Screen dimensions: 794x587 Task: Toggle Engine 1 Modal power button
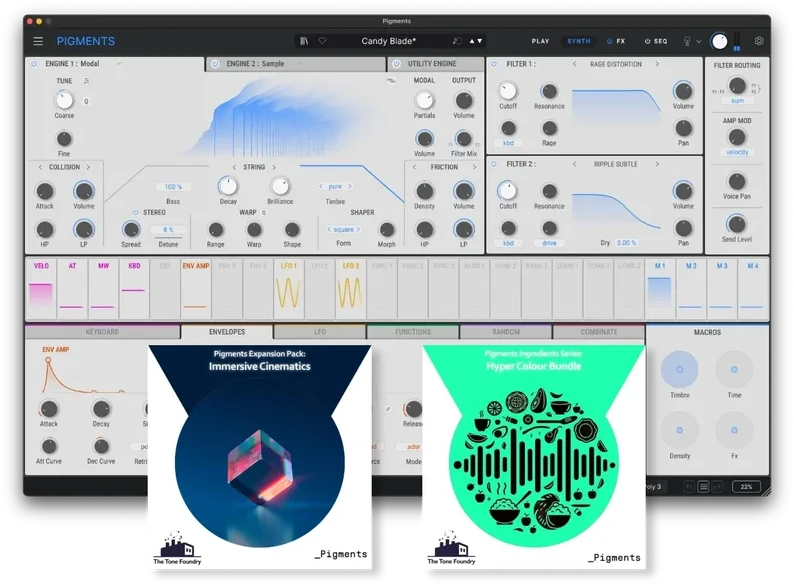tap(34, 64)
